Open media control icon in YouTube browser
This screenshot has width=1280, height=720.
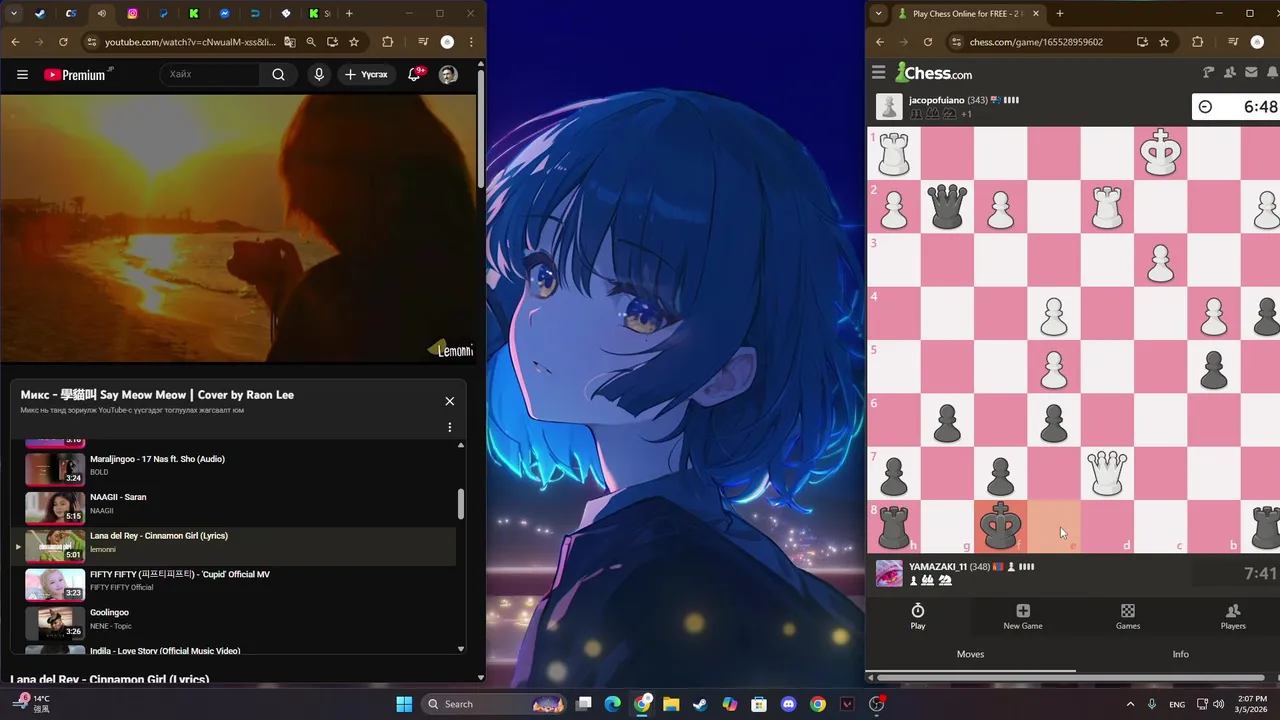click(x=423, y=42)
